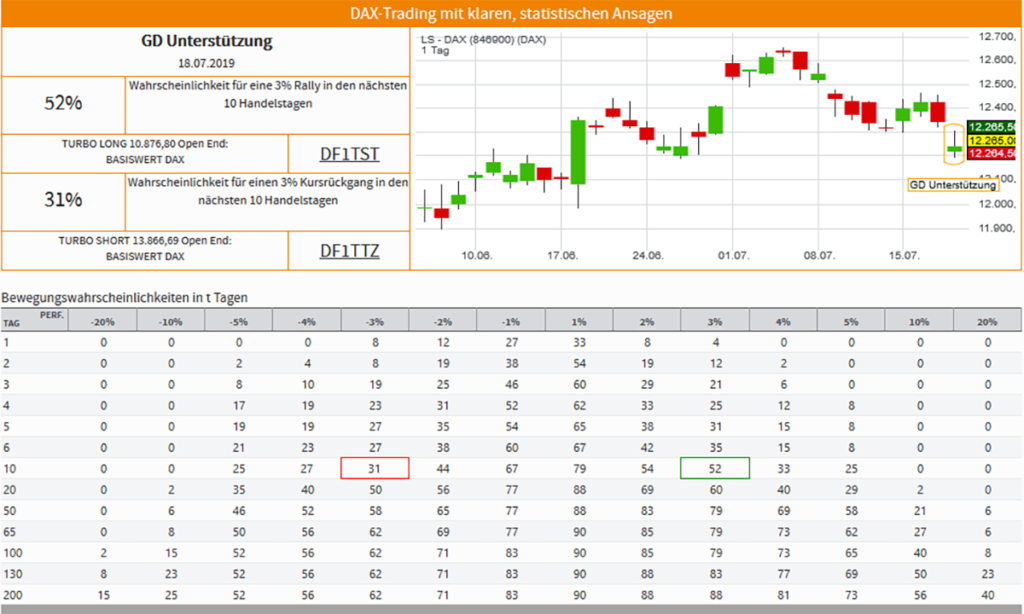Click the 79 cell in row 10, 1% column

[x=579, y=469]
